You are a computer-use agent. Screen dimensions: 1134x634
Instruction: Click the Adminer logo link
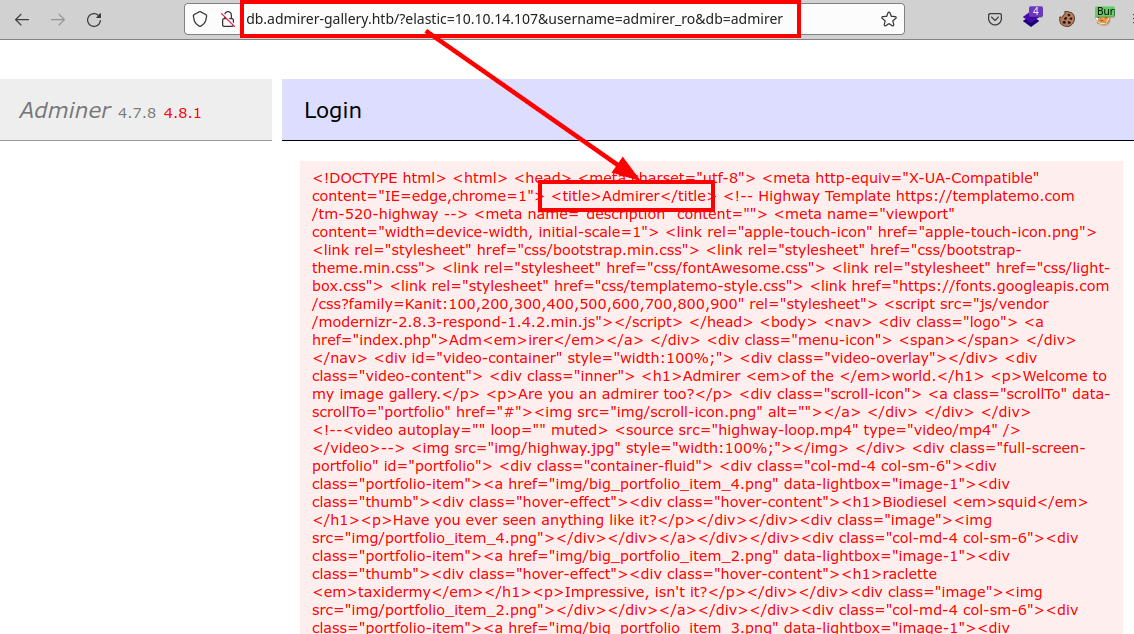tap(65, 111)
